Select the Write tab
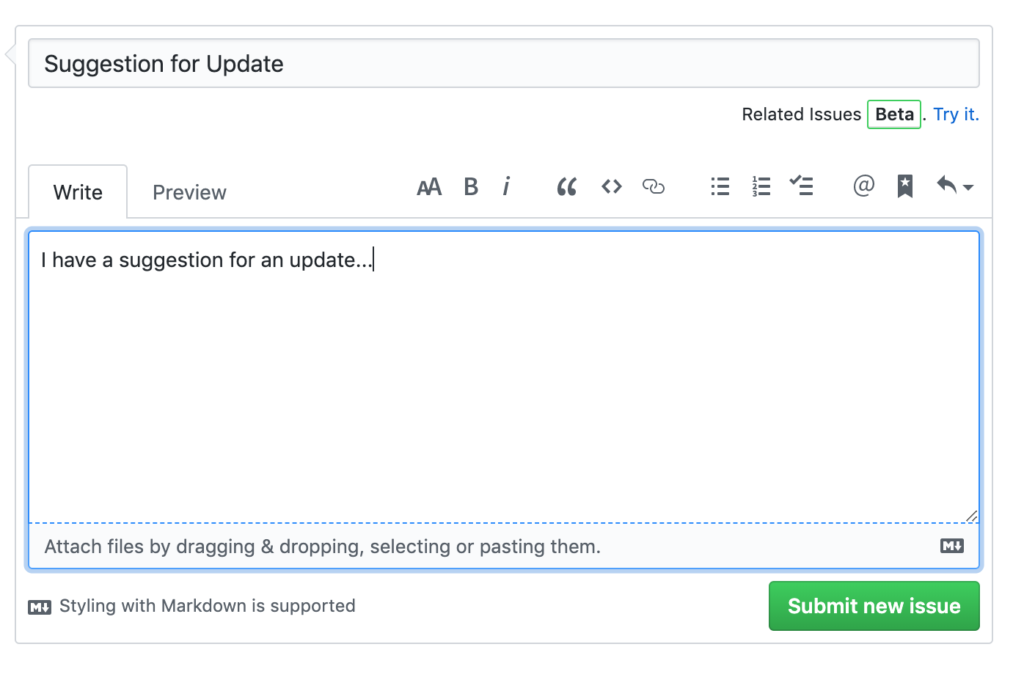Viewport: 1024px width, 691px height. 77,192
